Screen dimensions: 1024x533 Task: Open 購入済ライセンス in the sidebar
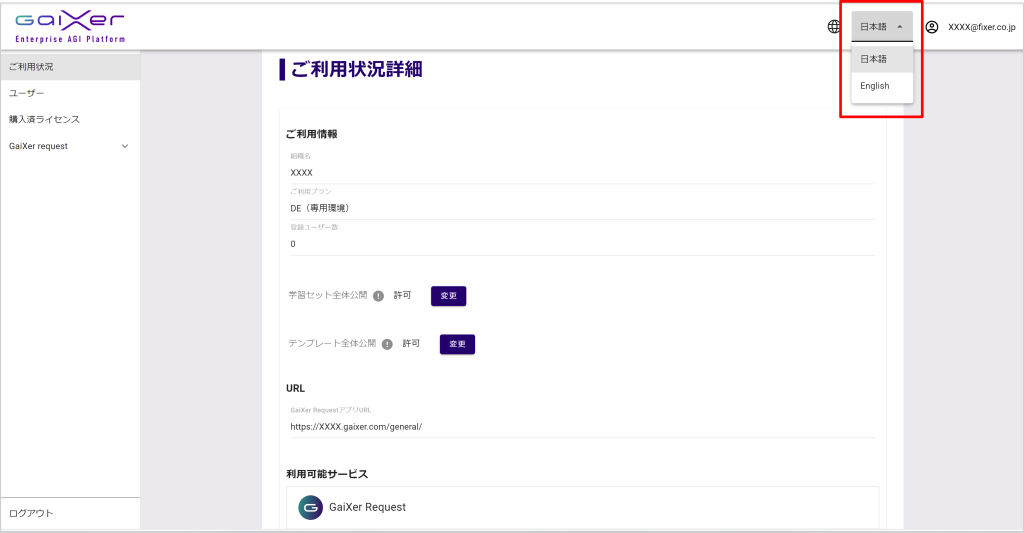click(45, 119)
